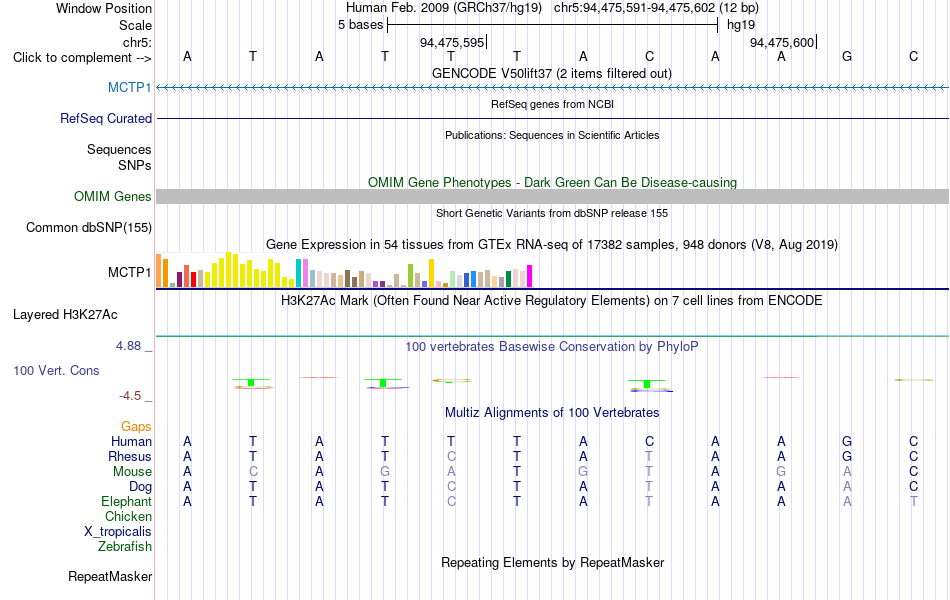Click the MCTP1 gene arrow line in GENCODE

coord(553,88)
